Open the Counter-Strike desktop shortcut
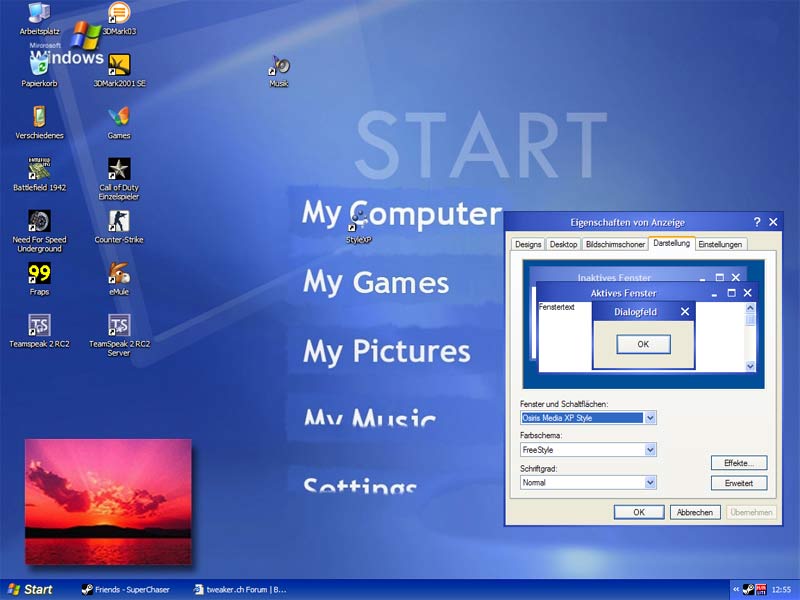Screen dimensions: 800x600 click(x=119, y=222)
